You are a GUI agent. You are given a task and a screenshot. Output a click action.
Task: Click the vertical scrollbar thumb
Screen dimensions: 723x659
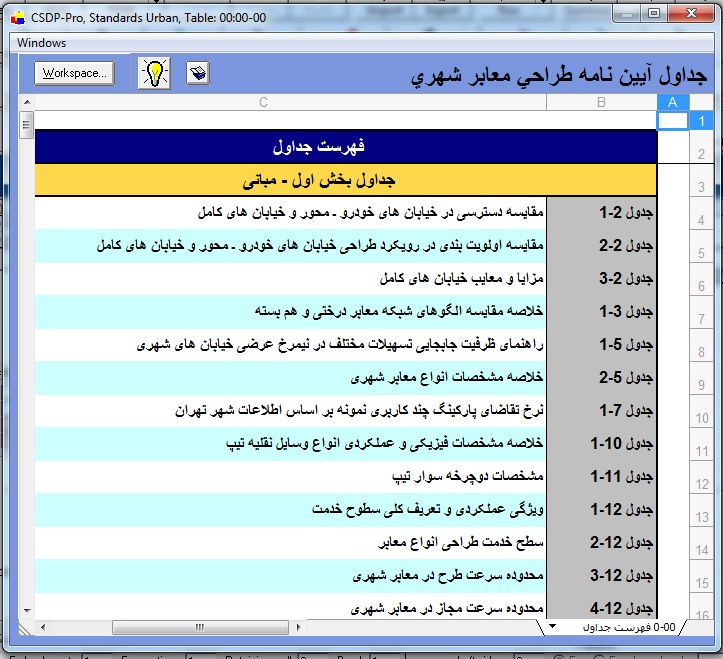coord(27,125)
